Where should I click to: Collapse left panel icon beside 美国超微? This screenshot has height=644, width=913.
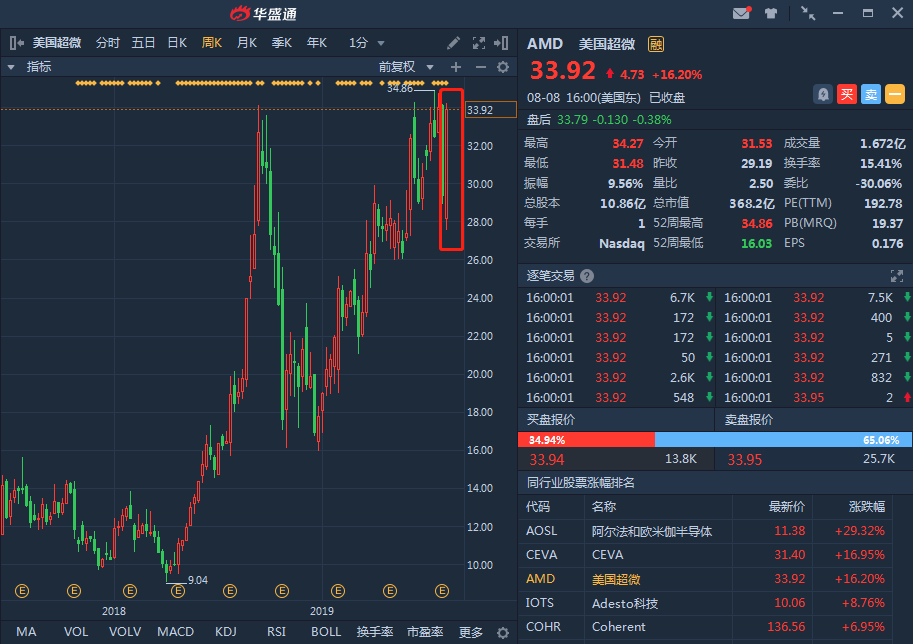(16, 43)
